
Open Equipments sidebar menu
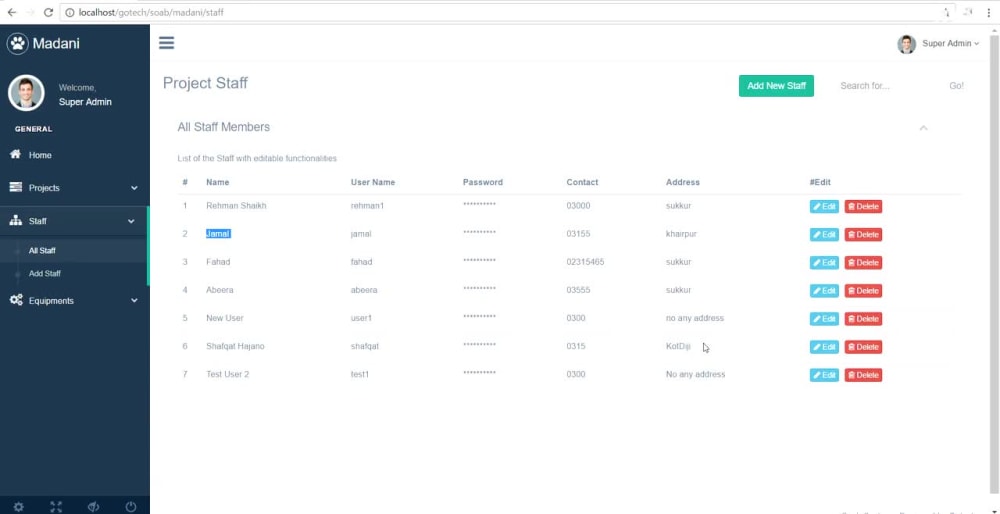74,300
